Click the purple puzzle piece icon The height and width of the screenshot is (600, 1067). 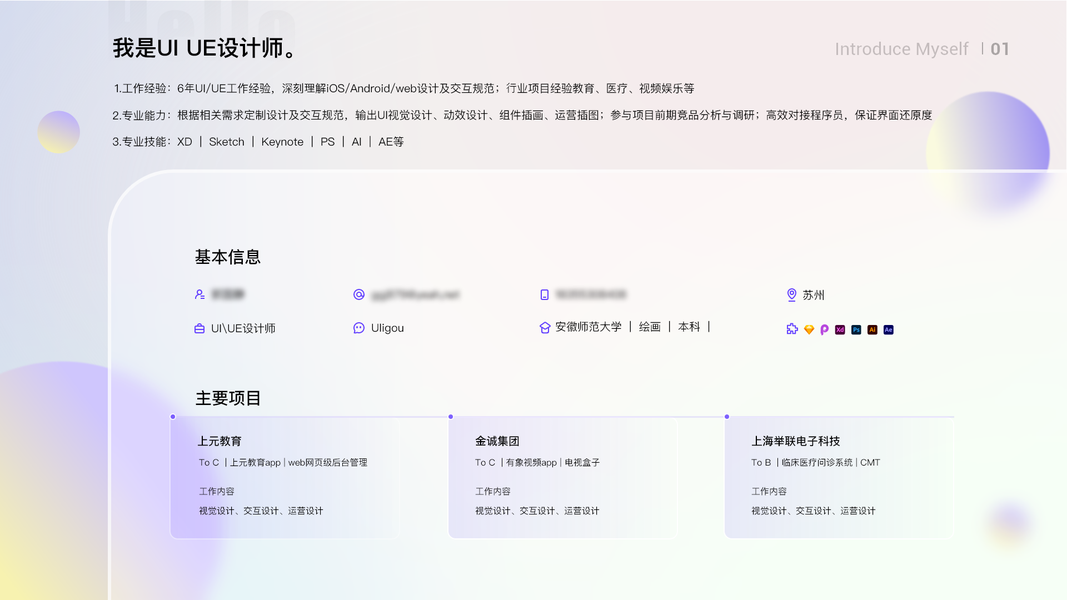pos(792,329)
